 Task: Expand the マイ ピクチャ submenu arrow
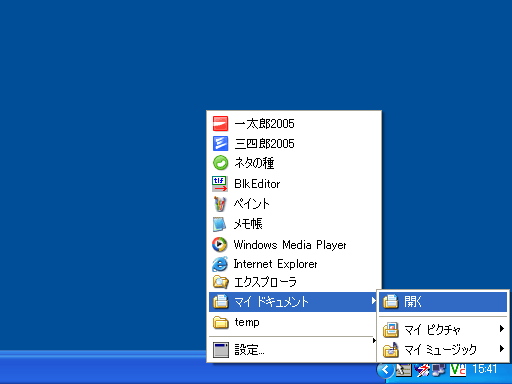502,329
